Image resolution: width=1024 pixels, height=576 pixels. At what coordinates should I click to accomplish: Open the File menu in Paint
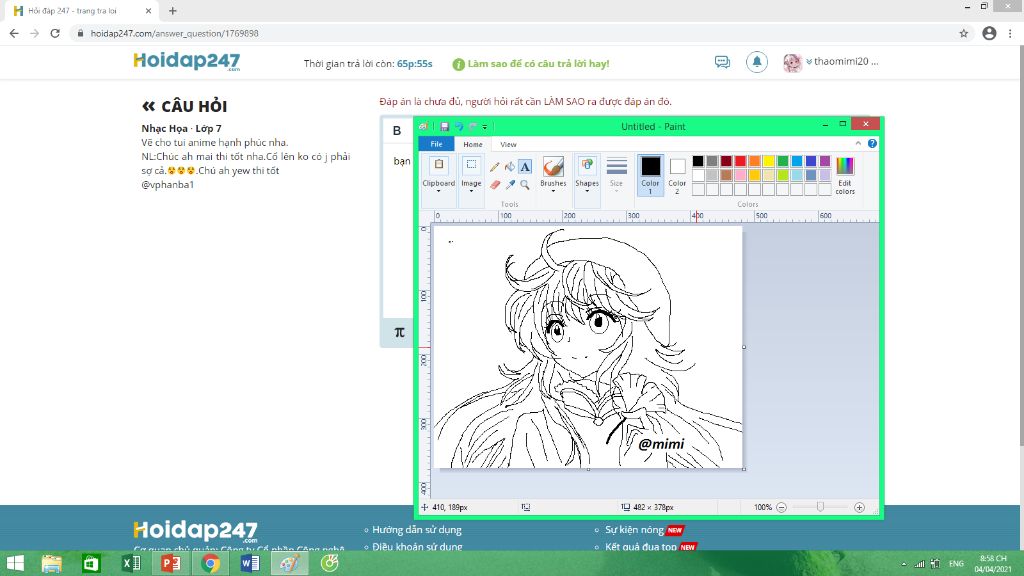pos(436,144)
